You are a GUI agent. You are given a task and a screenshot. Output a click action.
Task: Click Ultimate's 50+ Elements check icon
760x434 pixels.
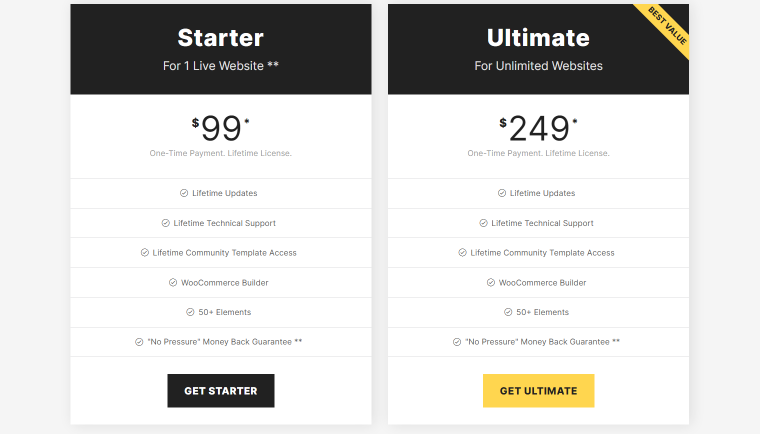(x=508, y=312)
